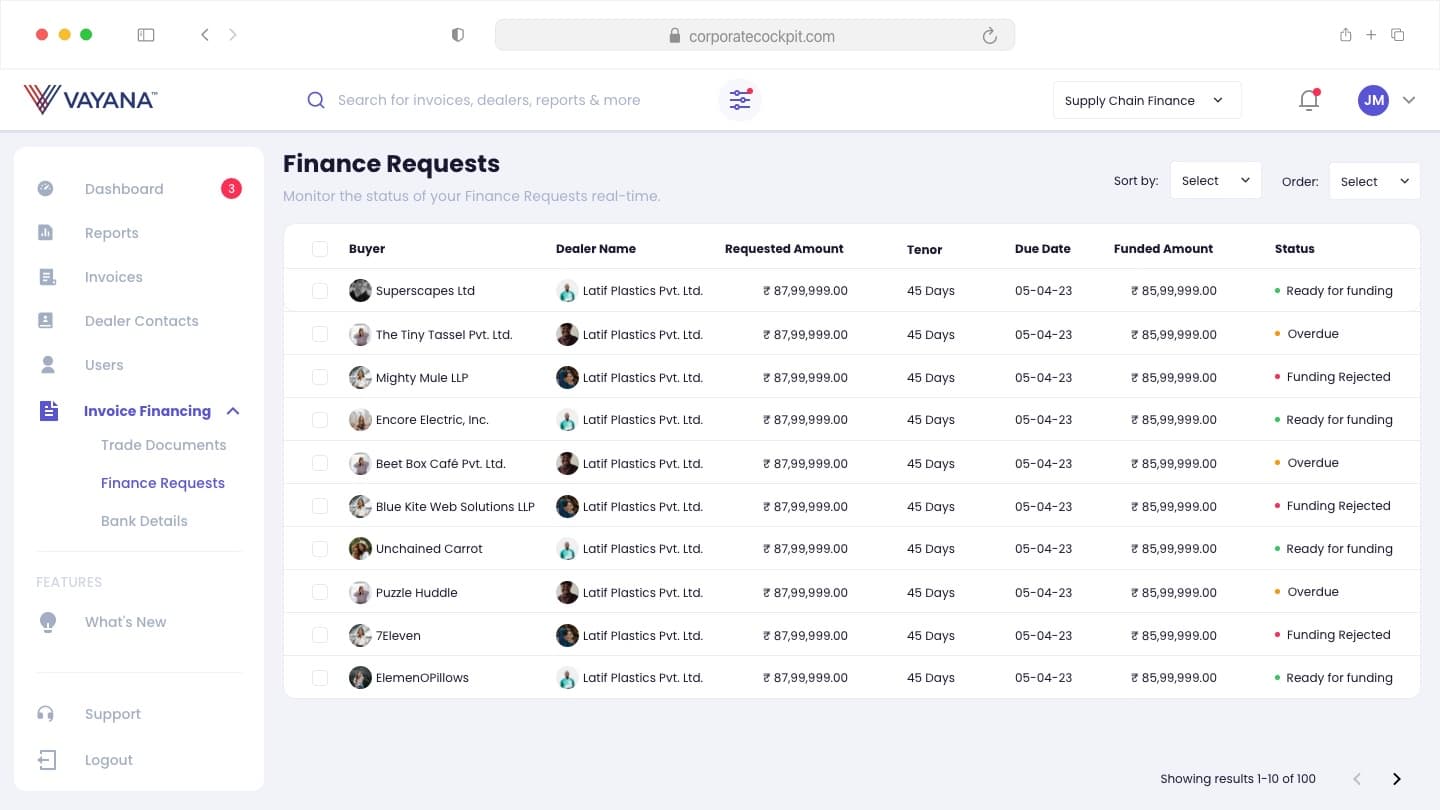
Task: Click the Invoices document icon
Action: (47, 277)
